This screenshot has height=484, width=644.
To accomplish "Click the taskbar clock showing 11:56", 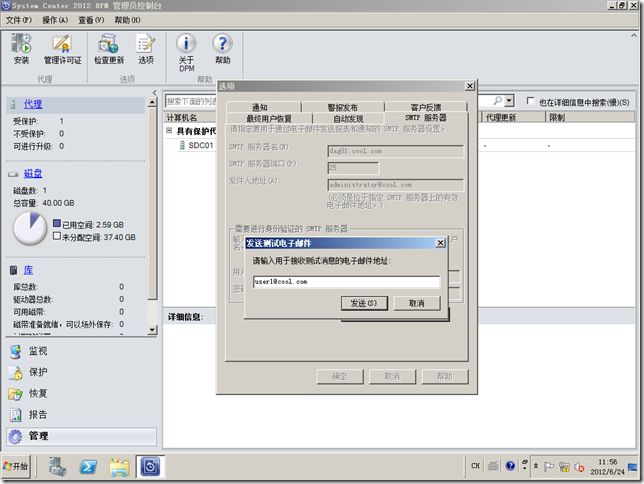I will pos(607,467).
